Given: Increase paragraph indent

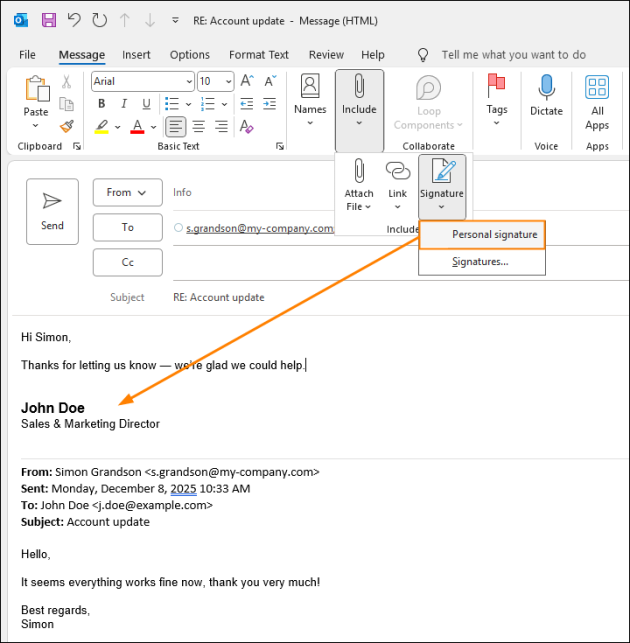Looking at the screenshot, I should click(269, 104).
